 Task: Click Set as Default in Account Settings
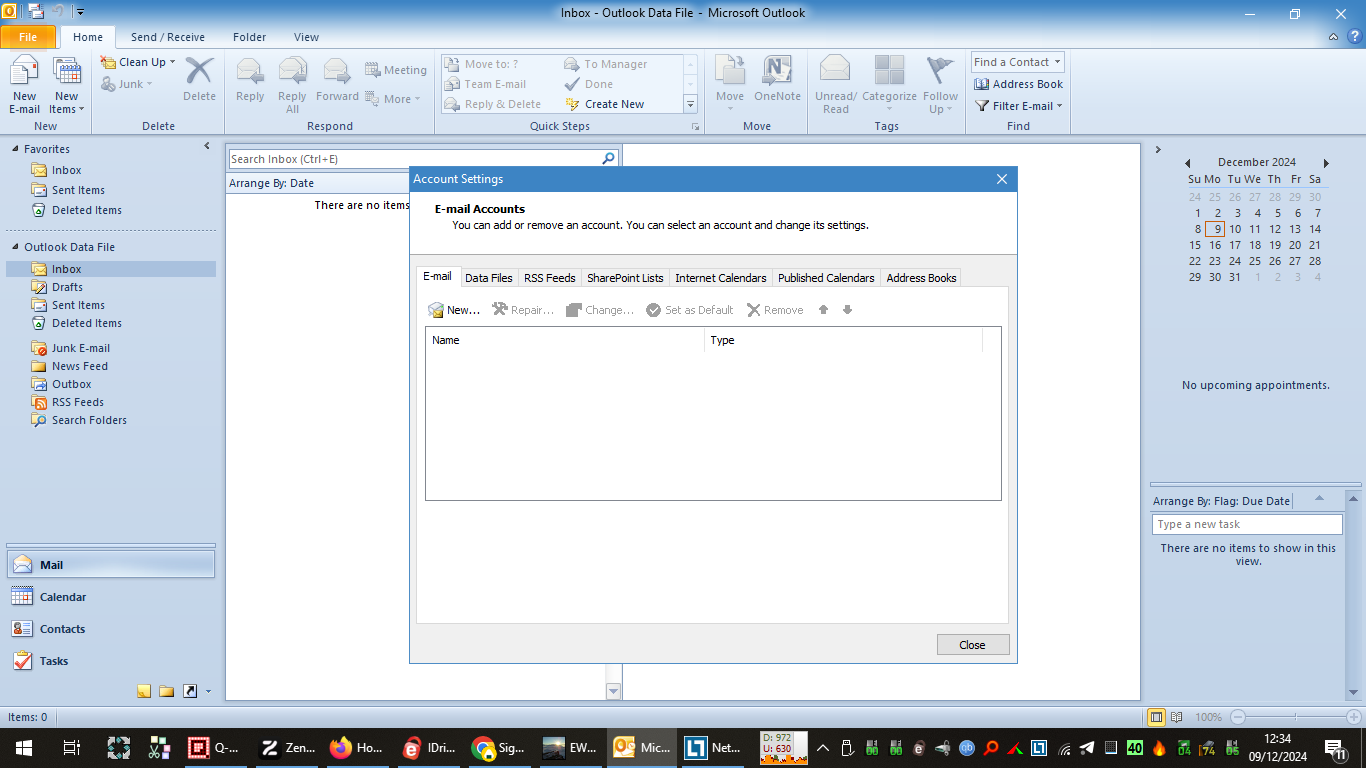[x=690, y=310]
